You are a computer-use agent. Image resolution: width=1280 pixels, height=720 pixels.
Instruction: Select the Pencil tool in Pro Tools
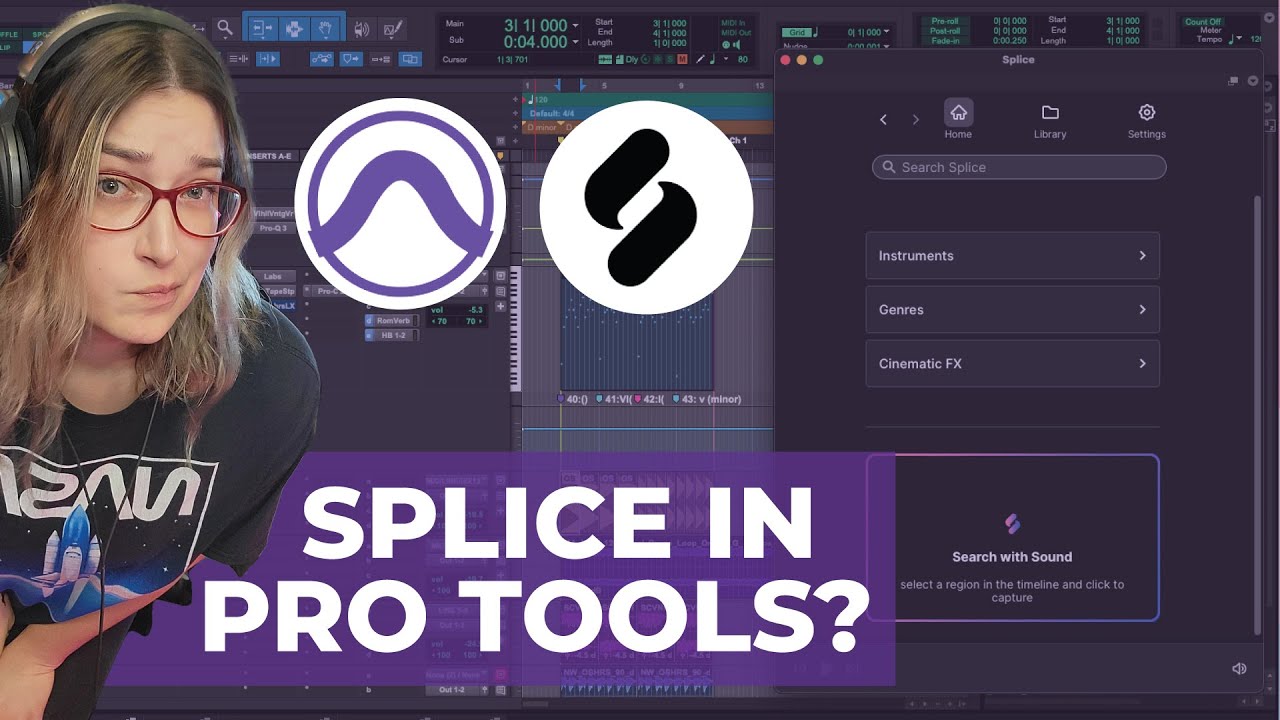tap(393, 29)
